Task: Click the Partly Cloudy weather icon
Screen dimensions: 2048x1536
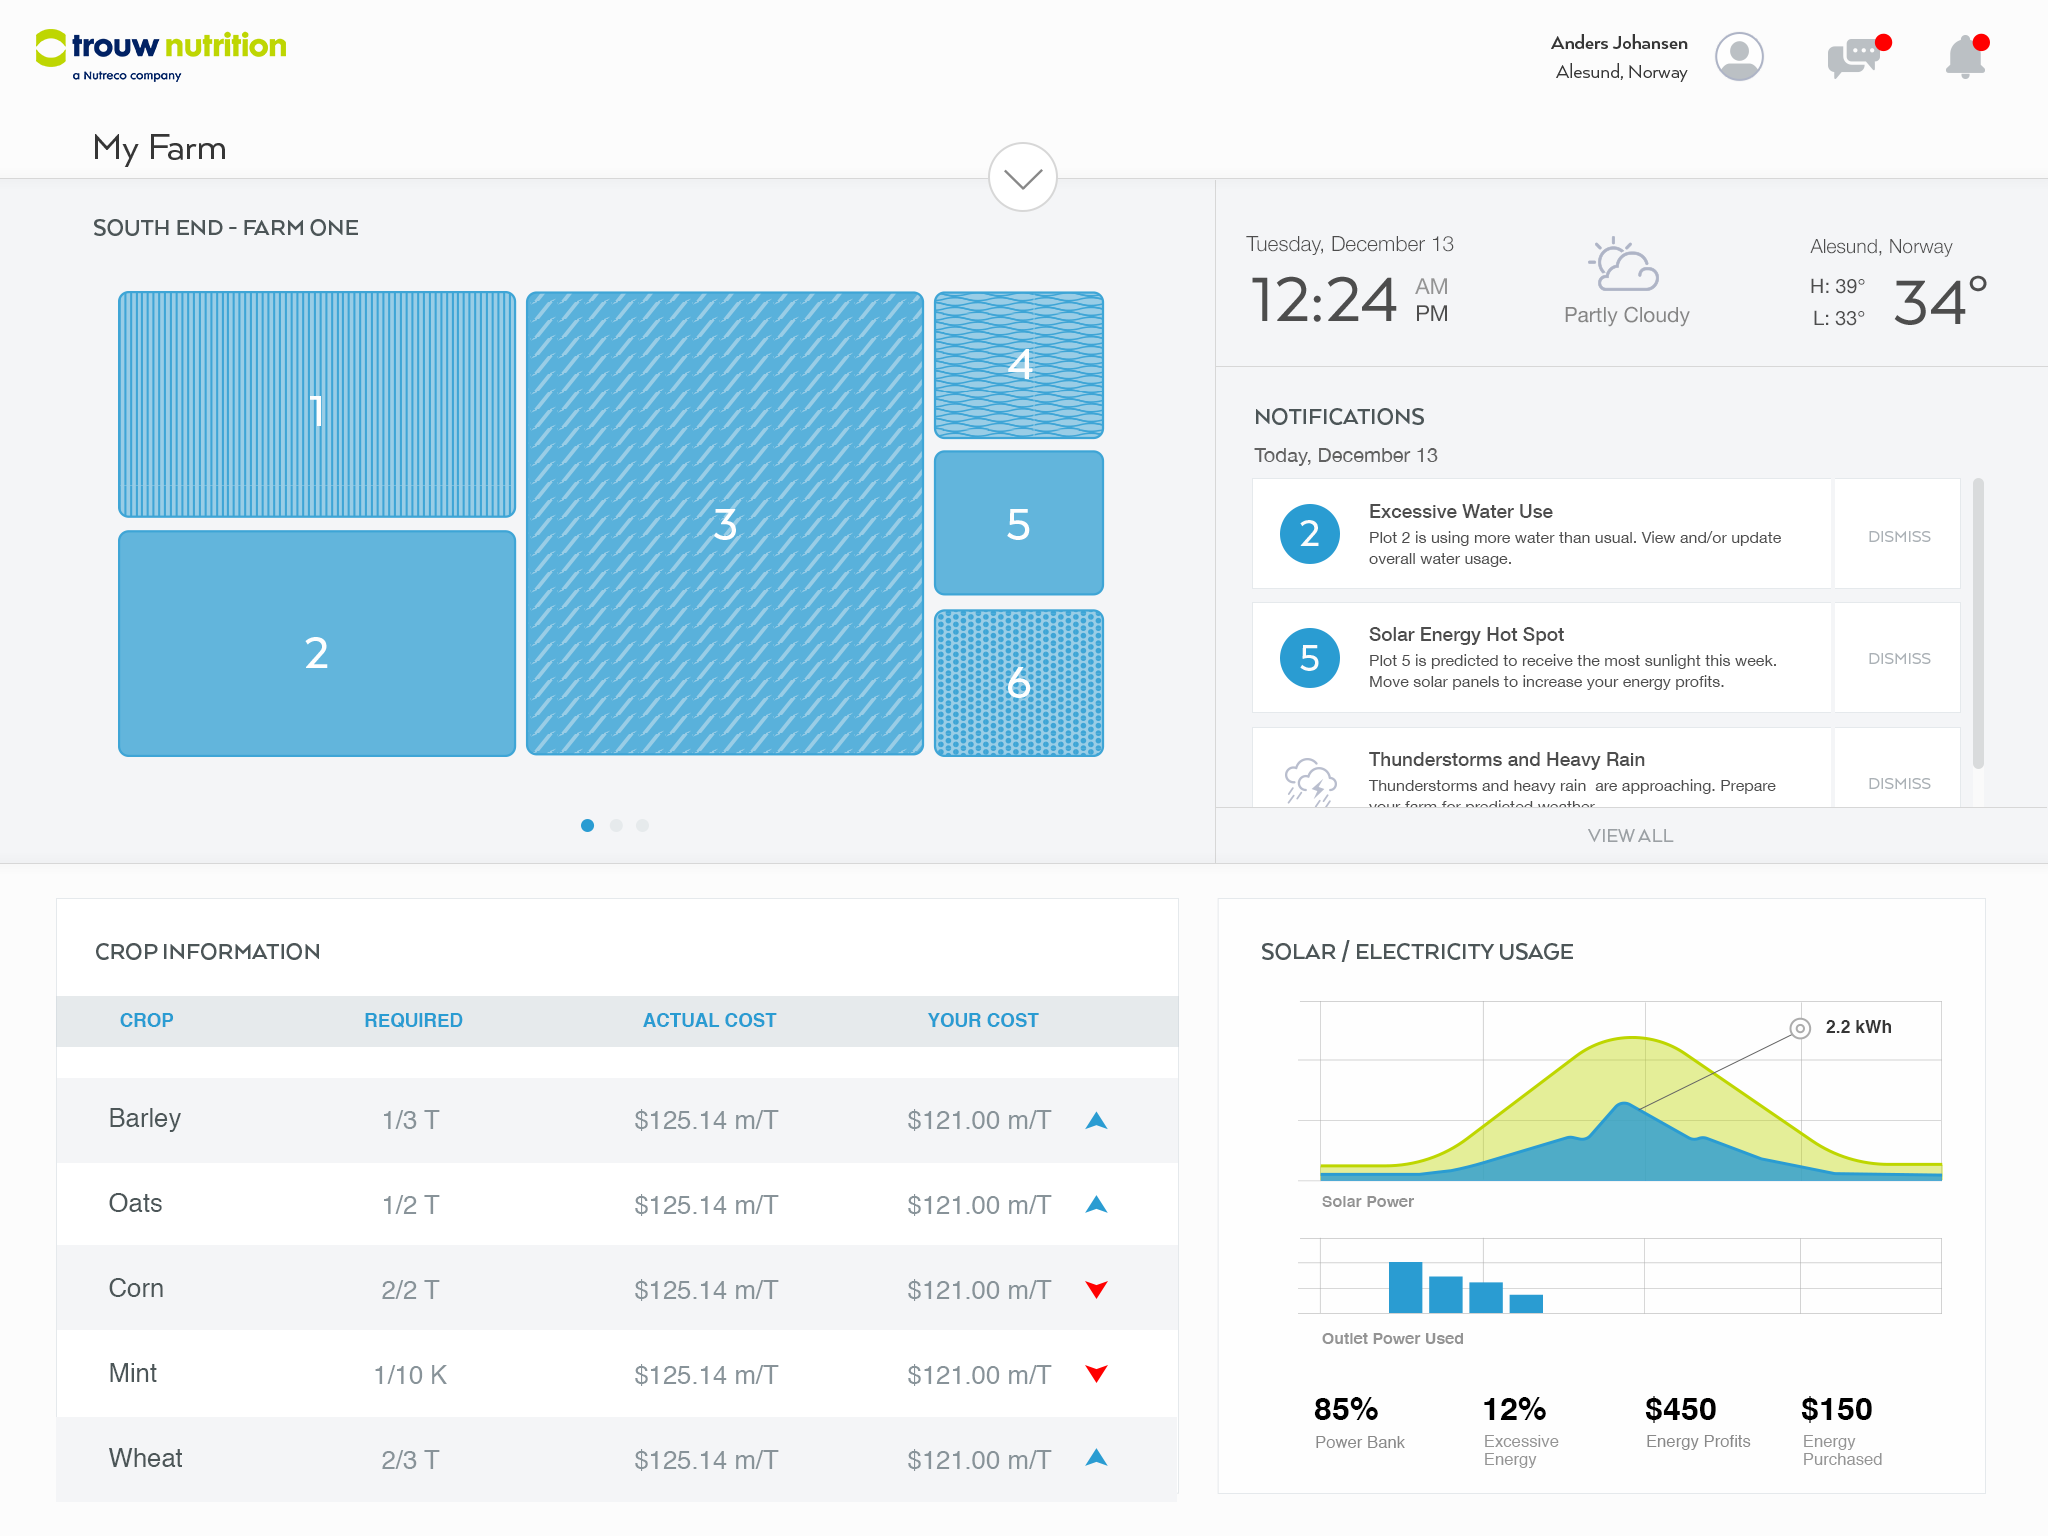Action: click(1624, 265)
